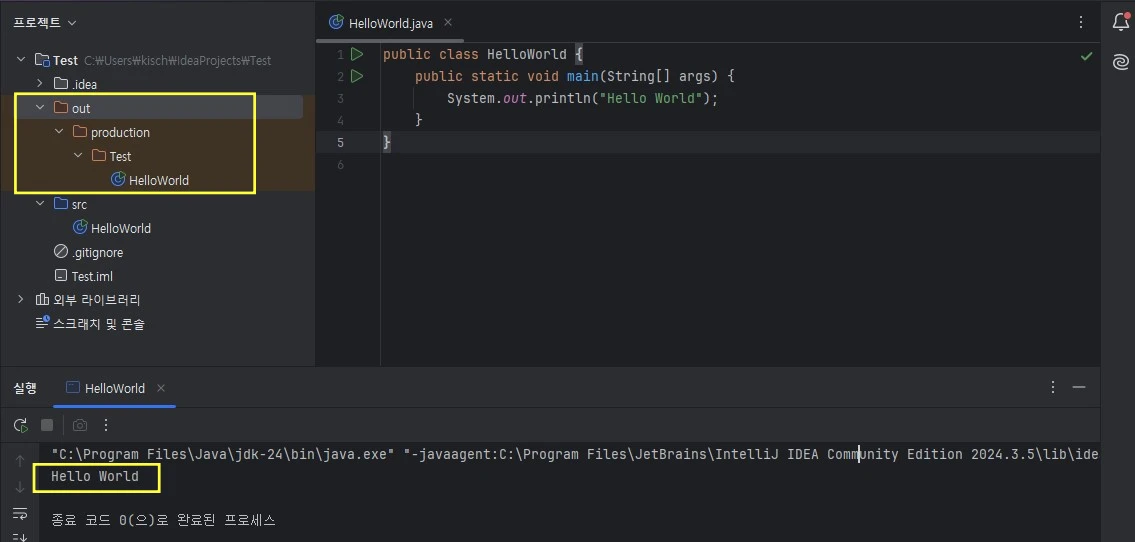Select the out folder row
This screenshot has height=542, width=1135.
158,108
